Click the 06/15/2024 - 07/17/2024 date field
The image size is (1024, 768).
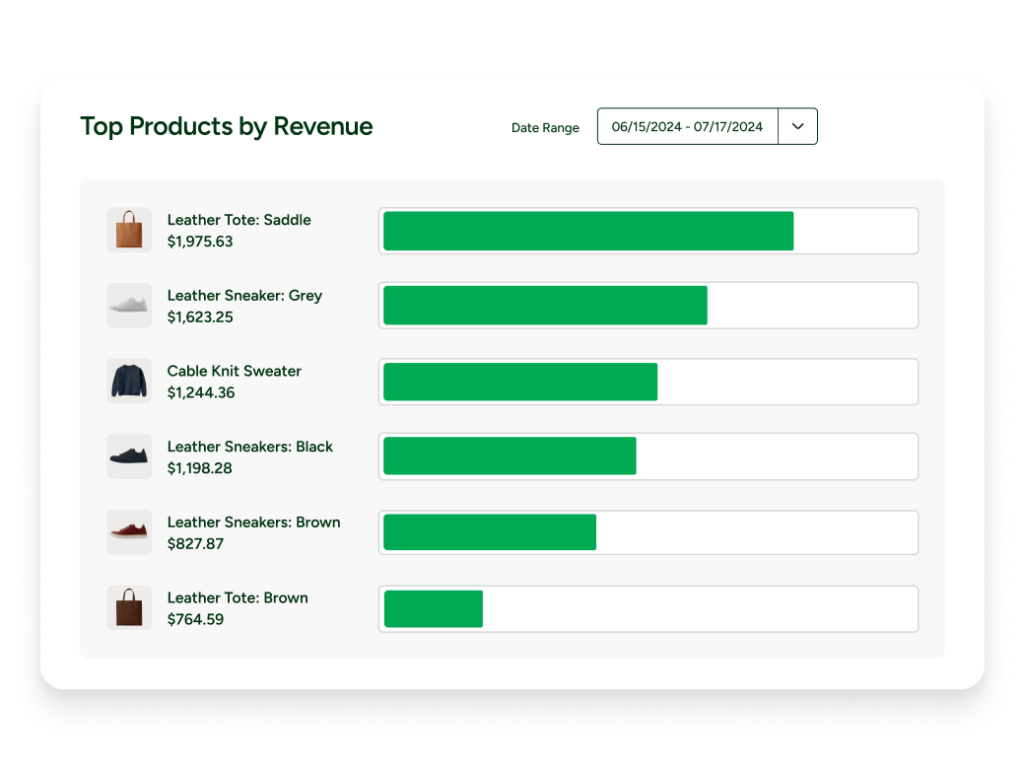point(687,127)
